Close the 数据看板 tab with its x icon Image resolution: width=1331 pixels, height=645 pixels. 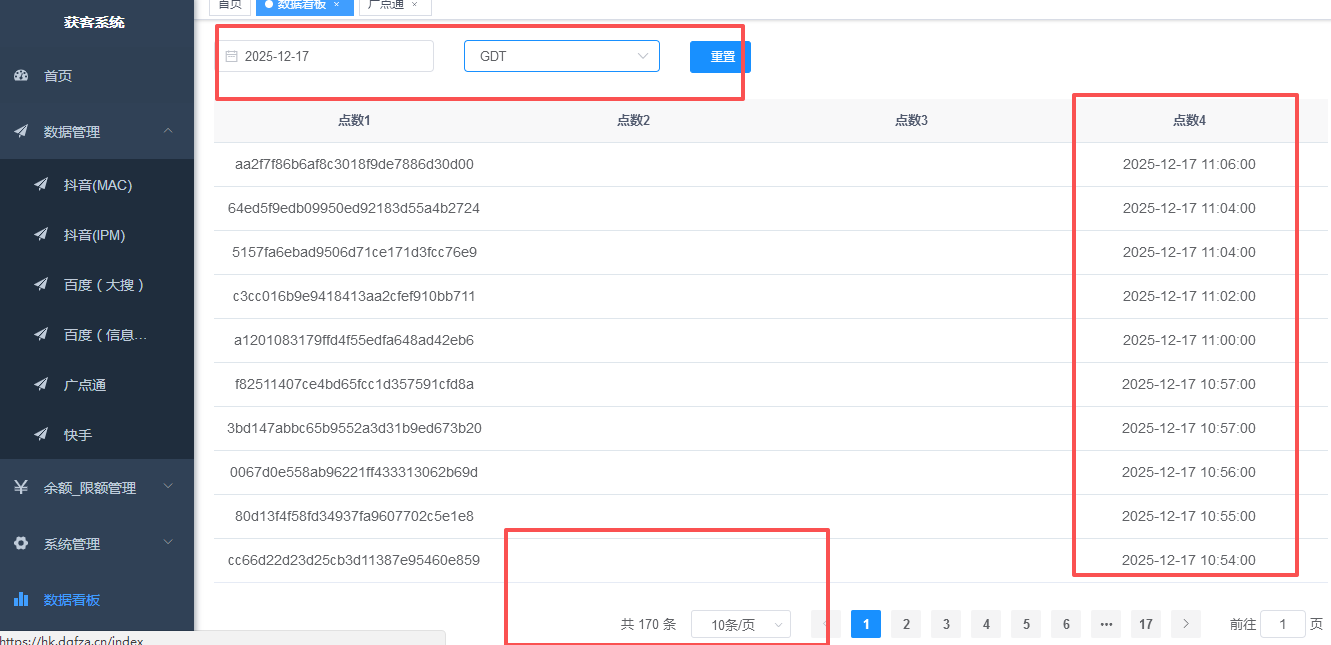point(337,5)
